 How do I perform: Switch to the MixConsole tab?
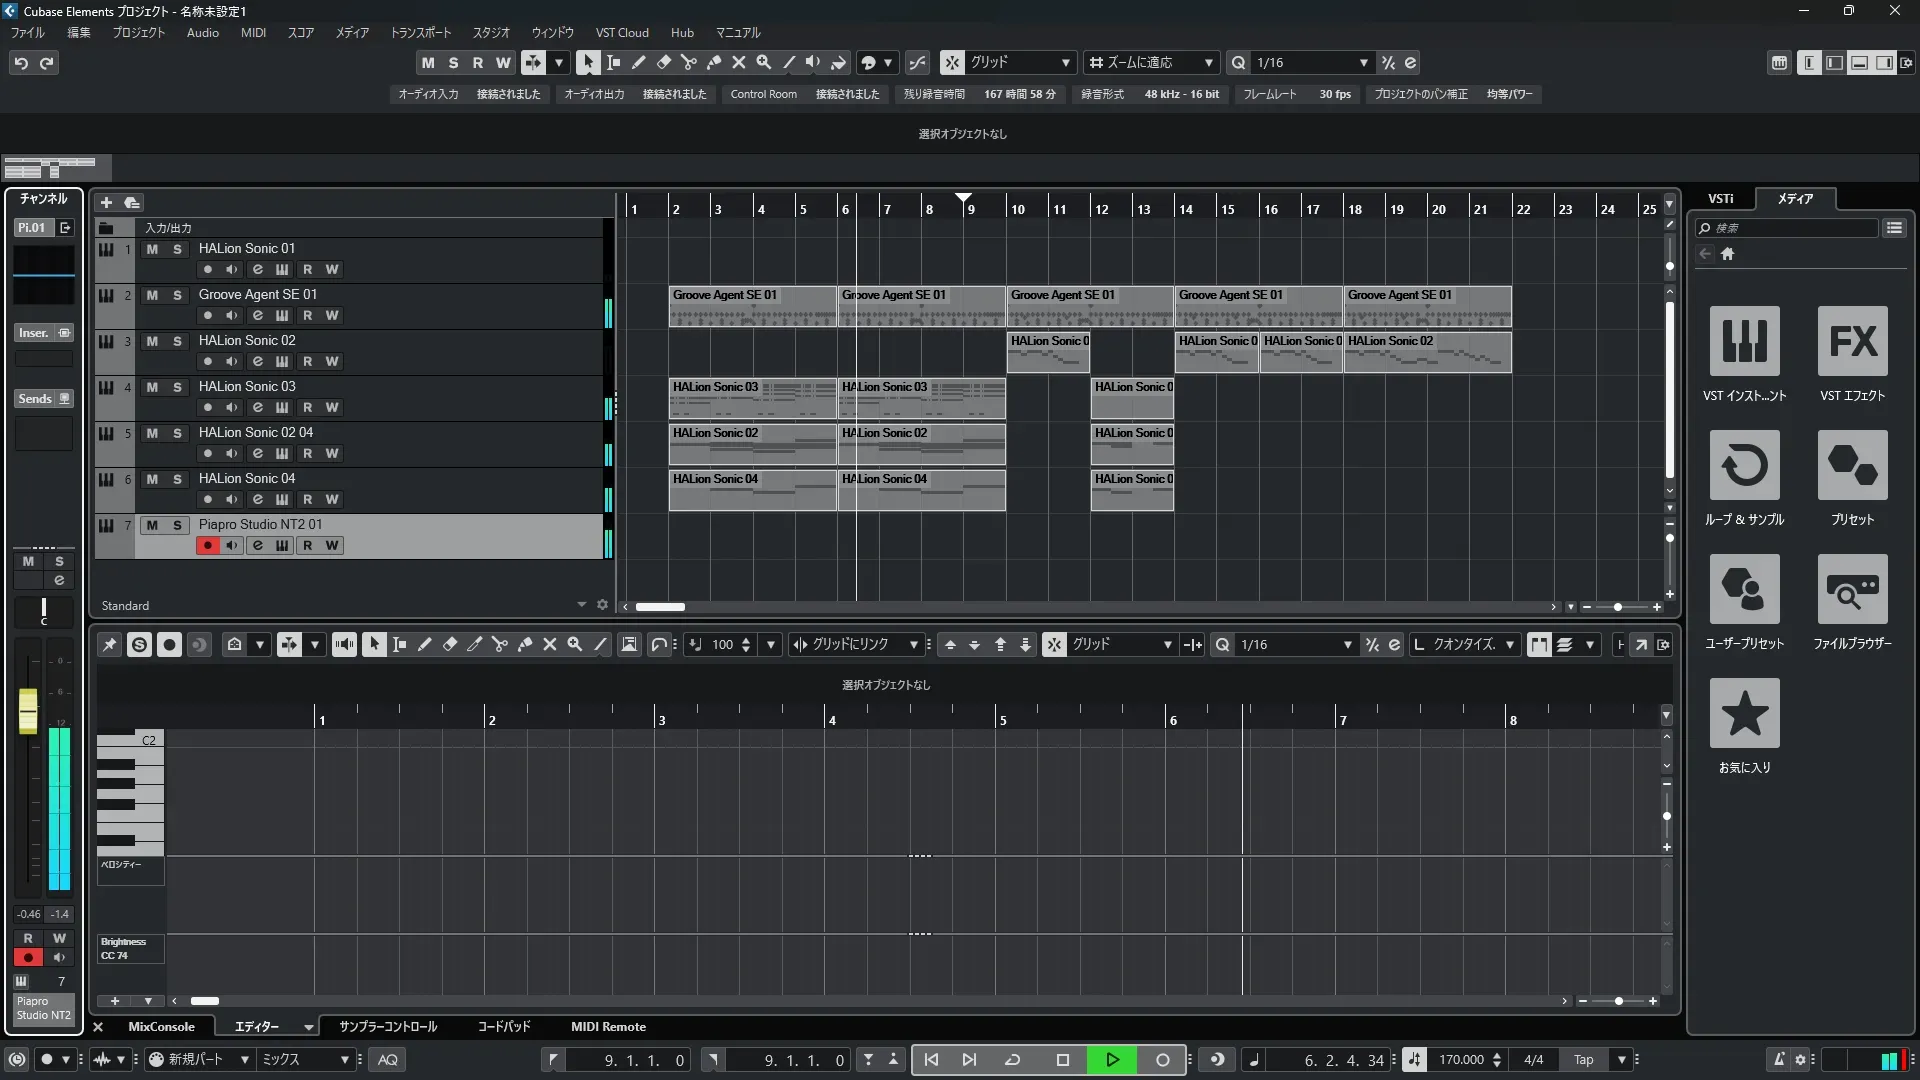click(161, 1027)
